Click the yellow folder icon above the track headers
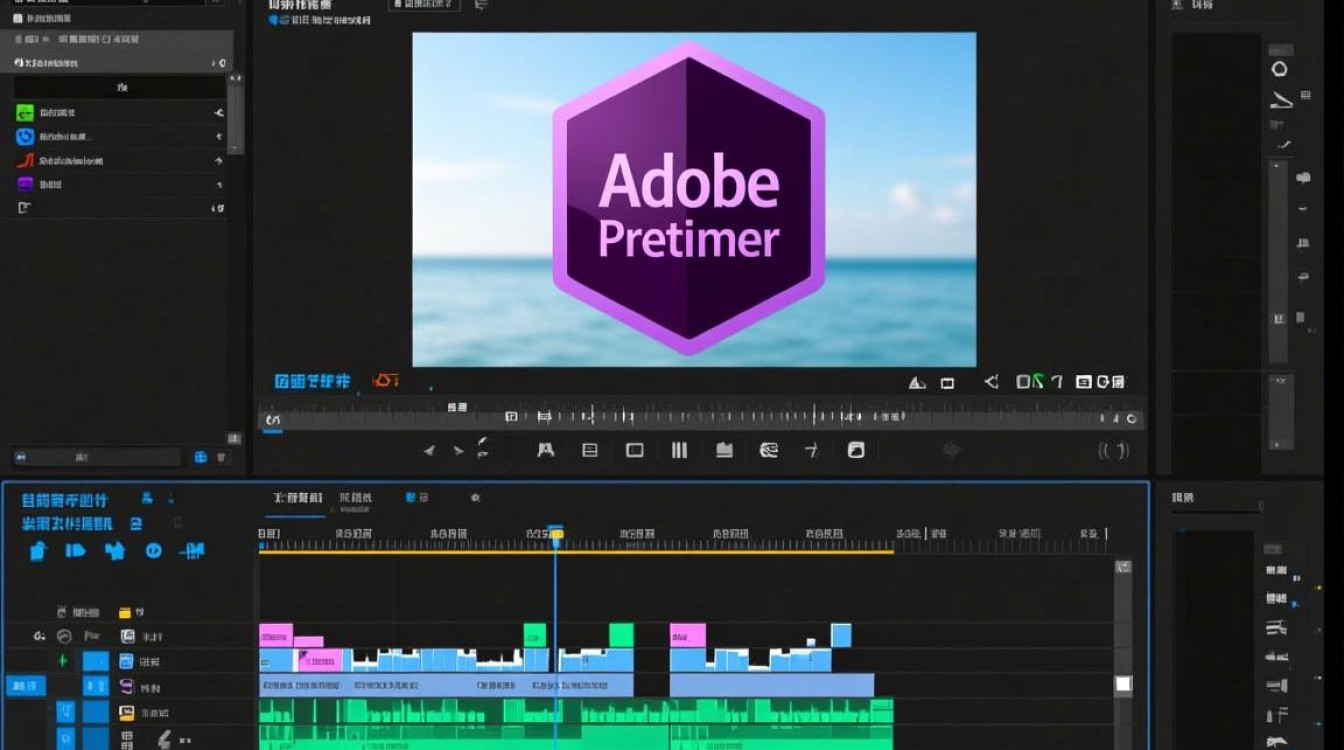This screenshot has width=1344, height=750. (x=125, y=612)
